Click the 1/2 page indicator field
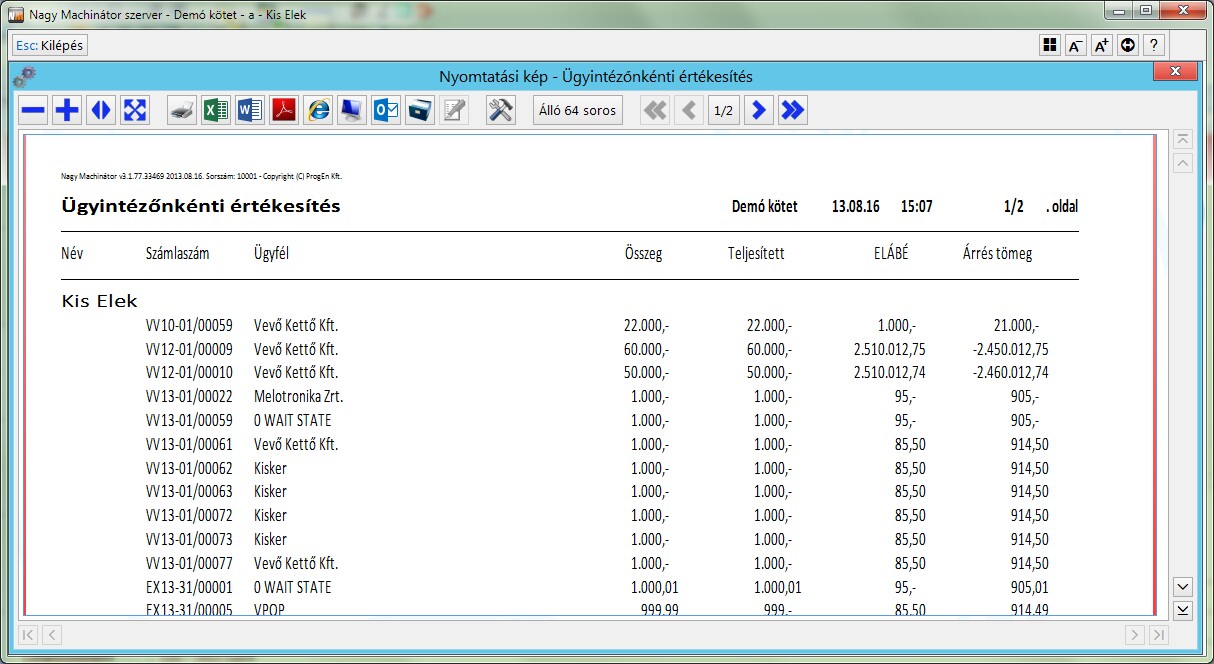Image resolution: width=1214 pixels, height=664 pixels. [x=723, y=111]
